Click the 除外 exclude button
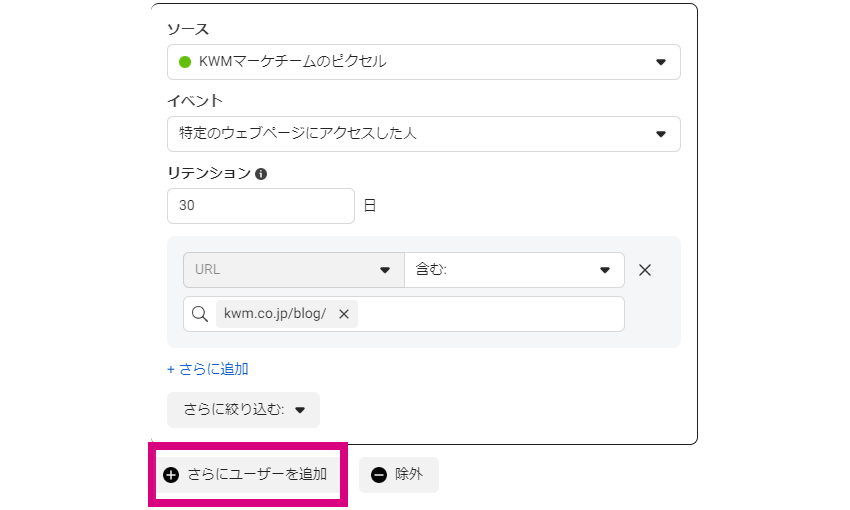Image resolution: width=850 pixels, height=510 pixels. pos(398,475)
